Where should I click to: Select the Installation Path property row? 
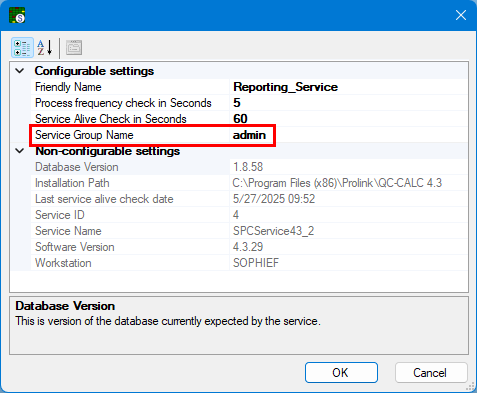[x=249, y=183]
